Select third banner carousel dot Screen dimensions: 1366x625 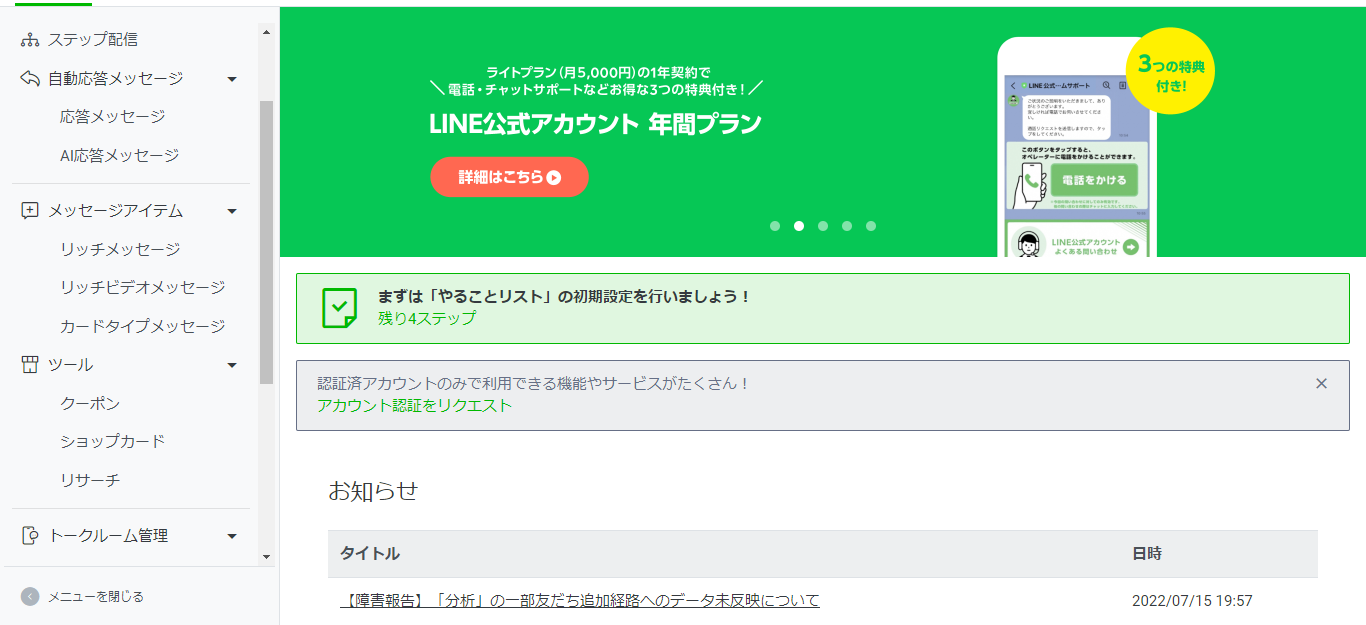pyautogui.click(x=823, y=226)
